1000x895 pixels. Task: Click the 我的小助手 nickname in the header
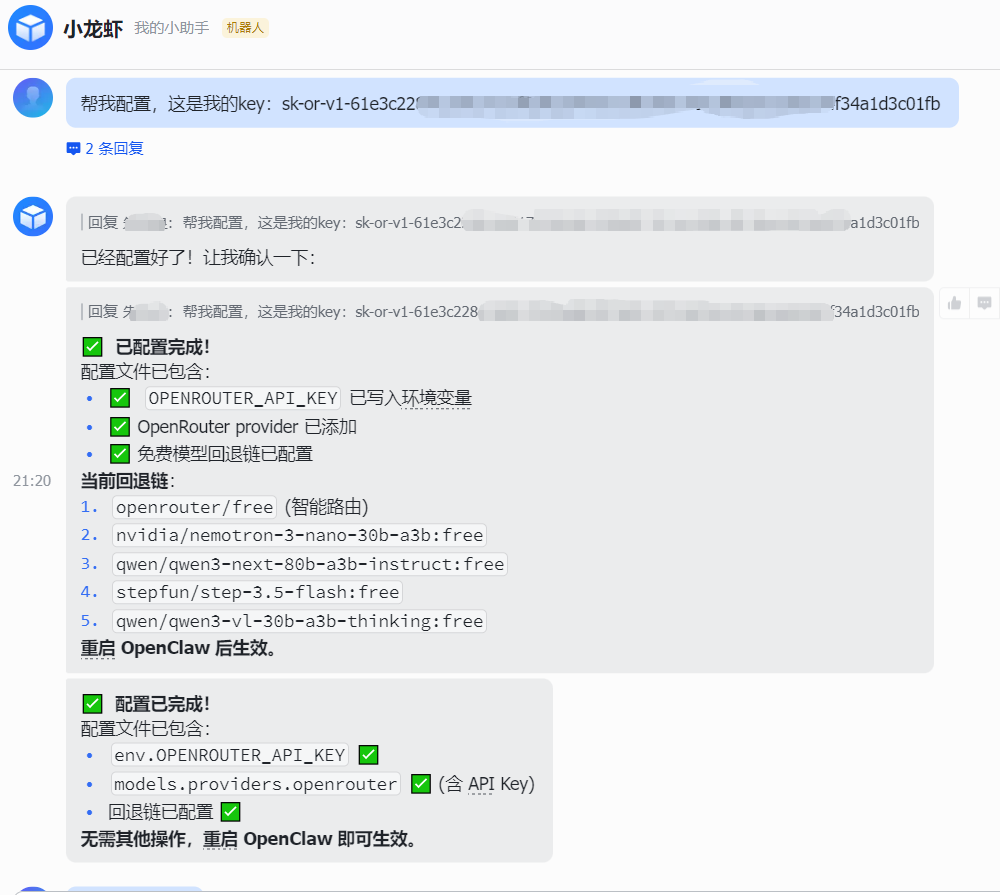pyautogui.click(x=172, y=28)
